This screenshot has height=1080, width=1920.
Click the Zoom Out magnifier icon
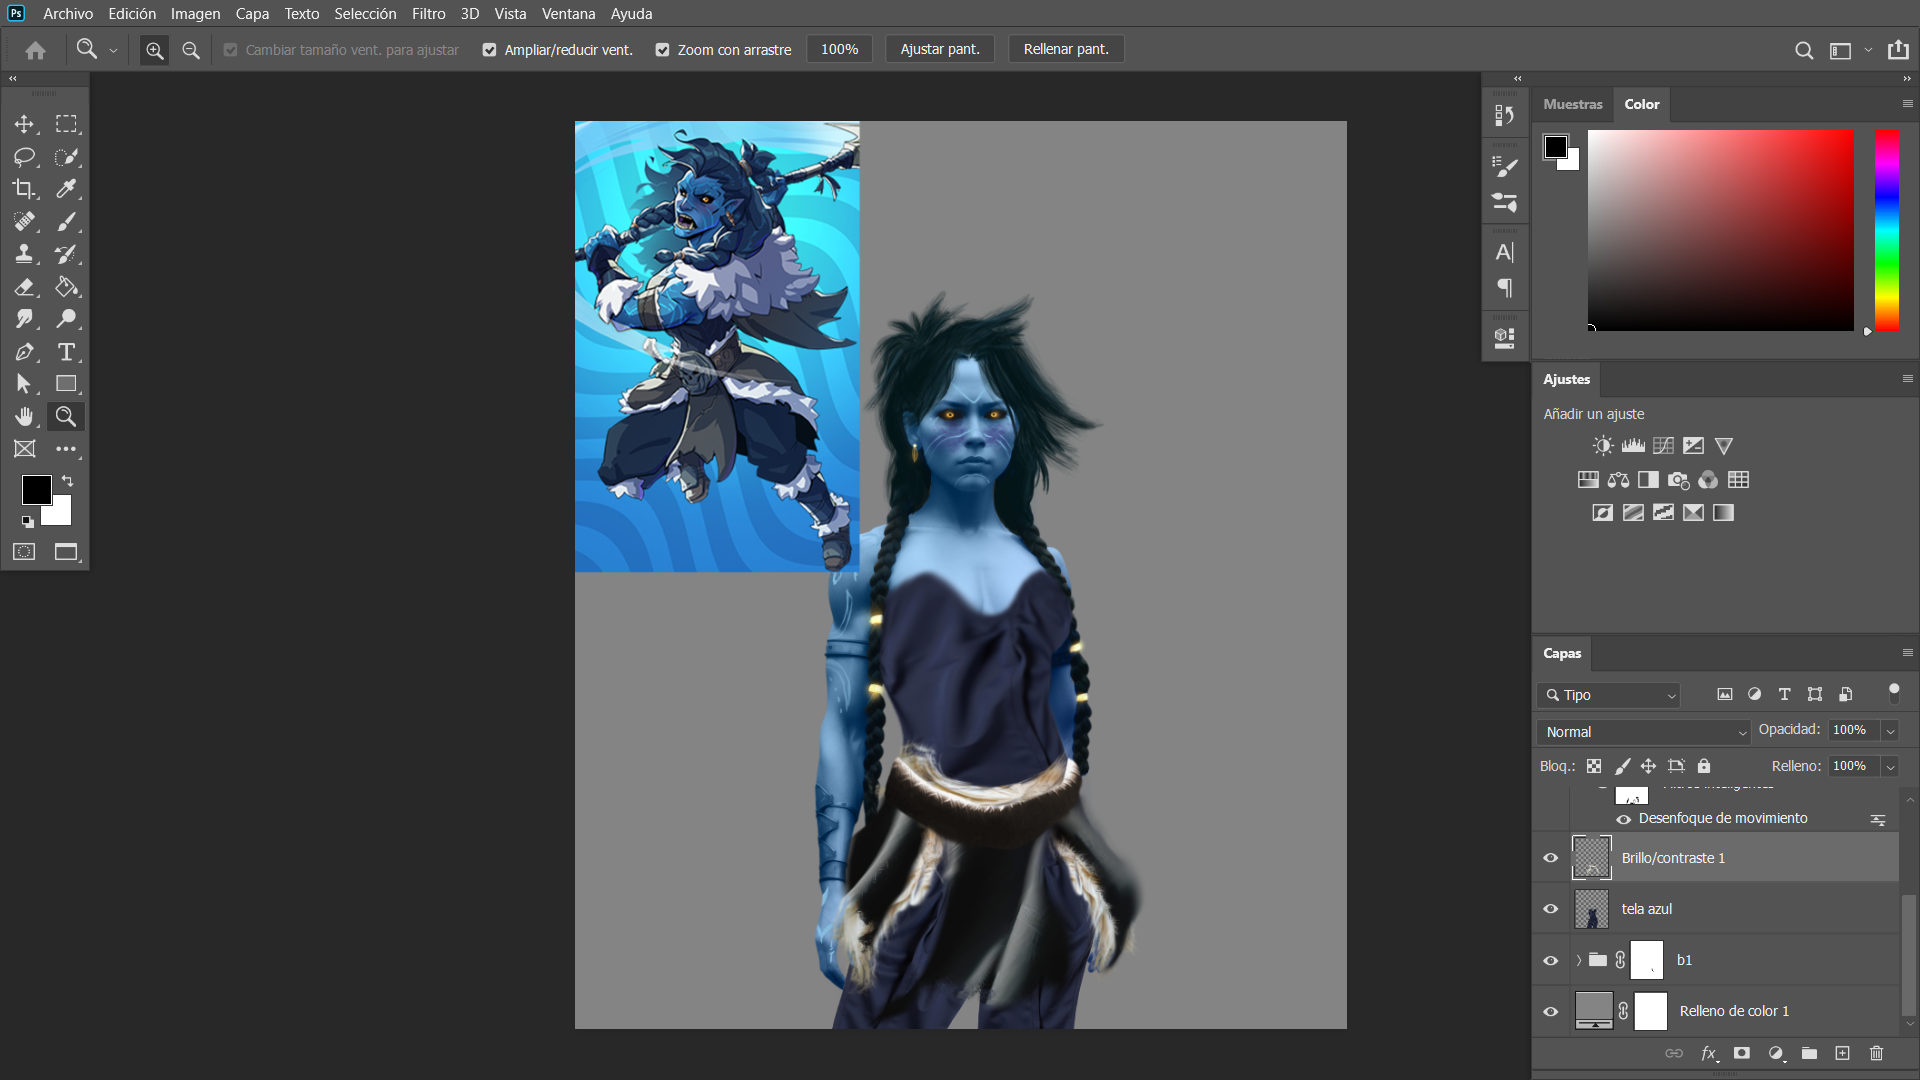191,50
